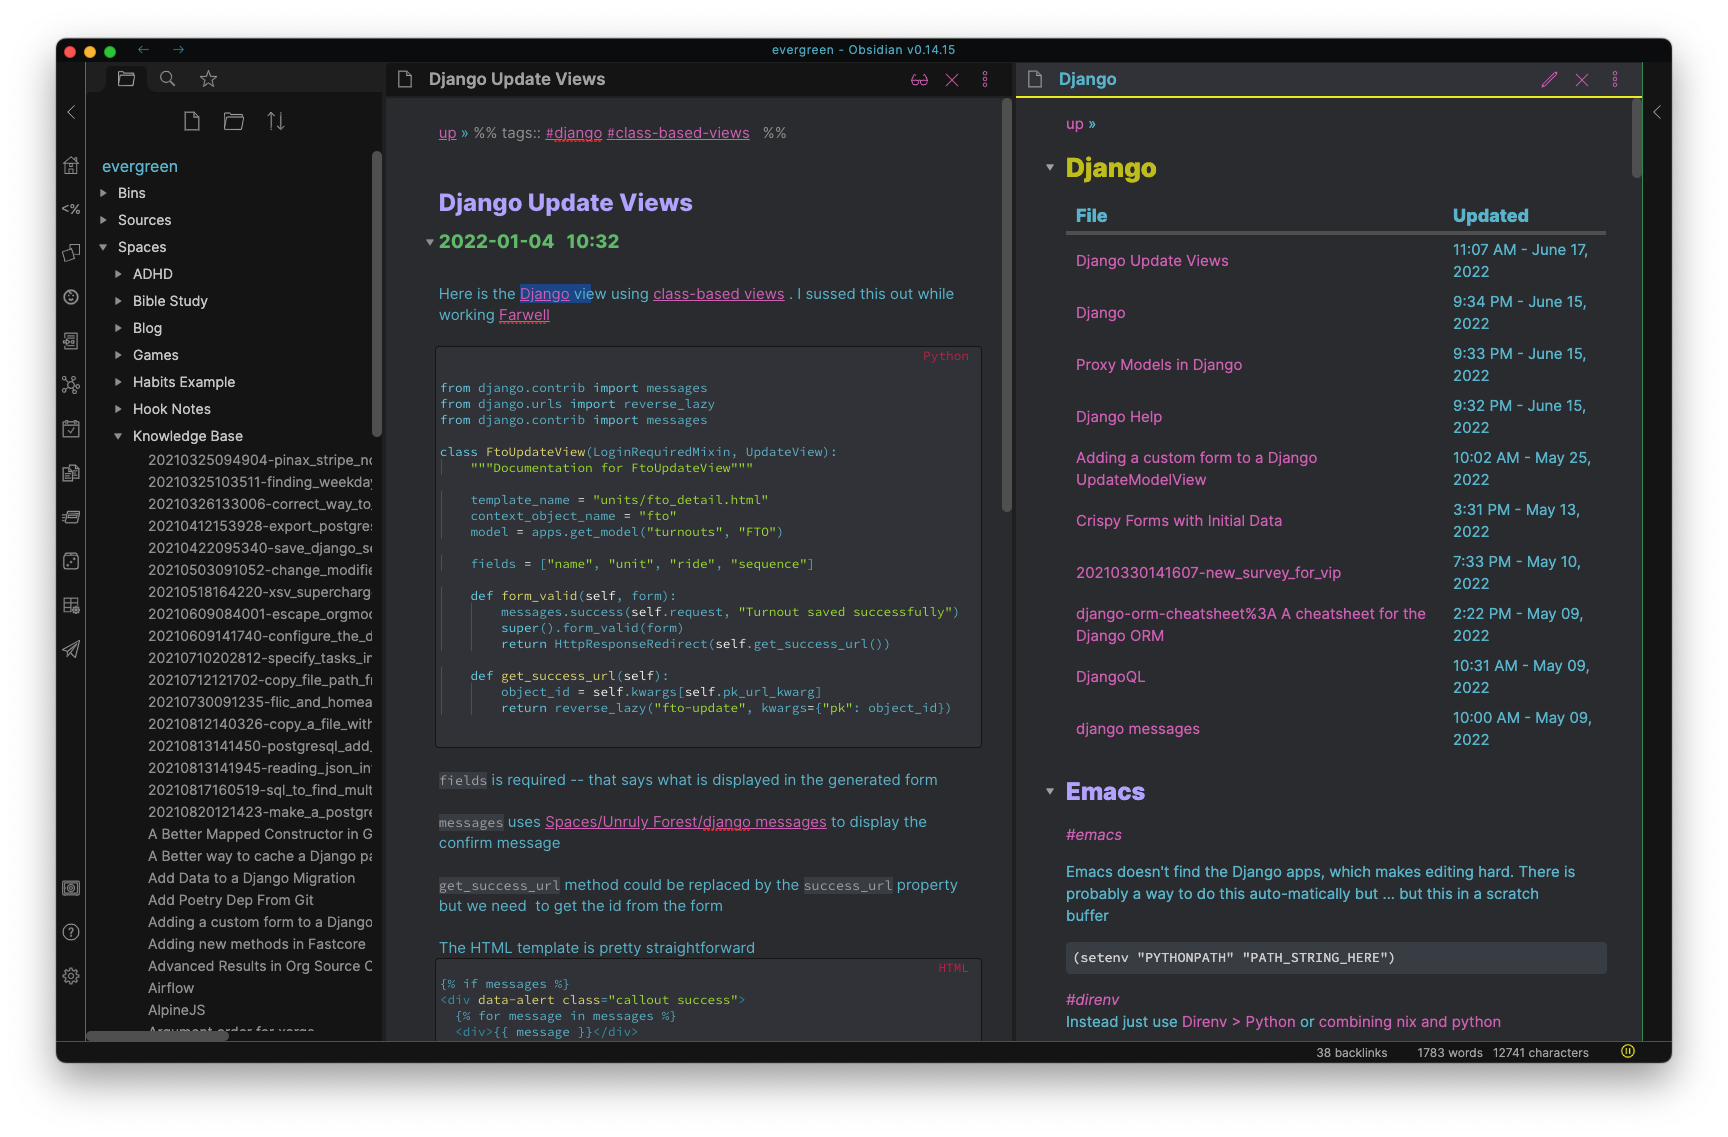This screenshot has width=1728, height=1137.
Task: Collapse the Spaces folder
Action: [103, 247]
